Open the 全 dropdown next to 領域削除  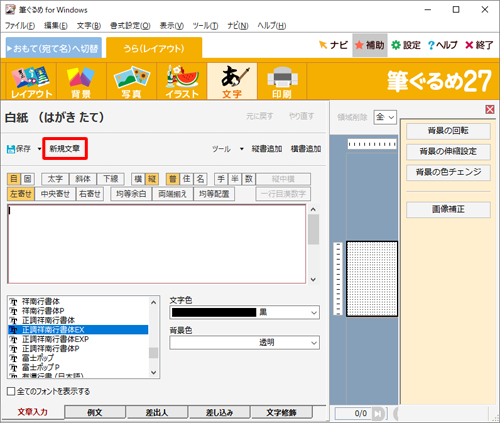(385, 117)
